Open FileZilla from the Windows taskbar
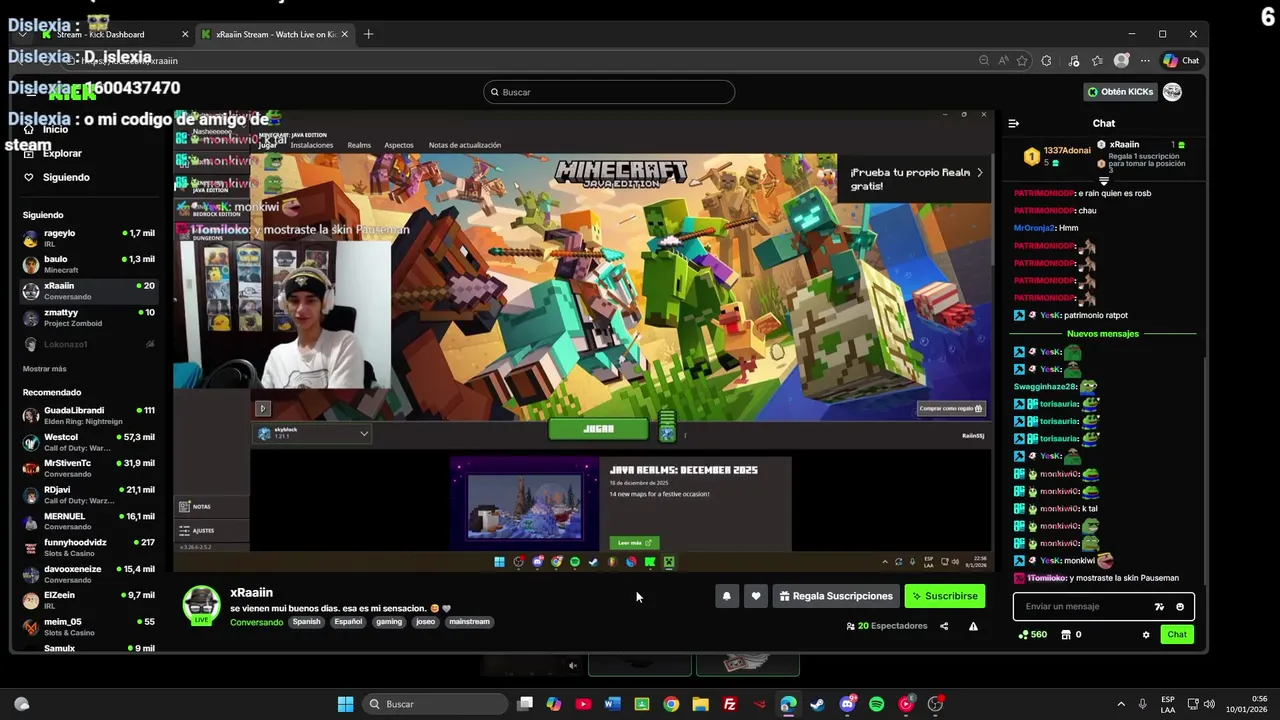Viewport: 1280px width, 720px height. 730,704
